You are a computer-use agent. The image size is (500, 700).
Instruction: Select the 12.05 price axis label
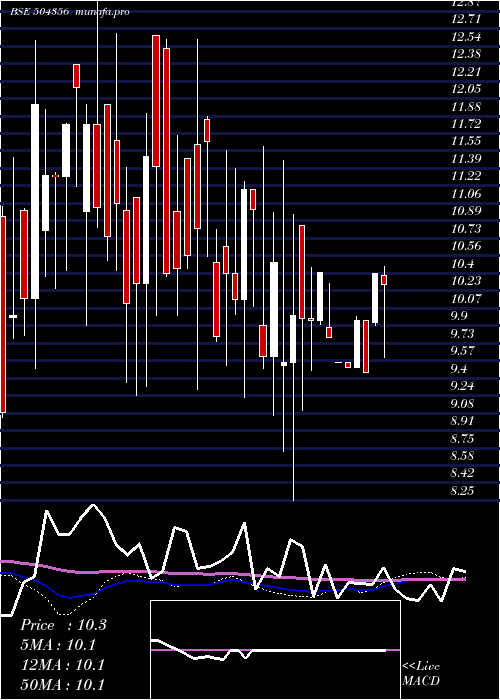point(466,89)
